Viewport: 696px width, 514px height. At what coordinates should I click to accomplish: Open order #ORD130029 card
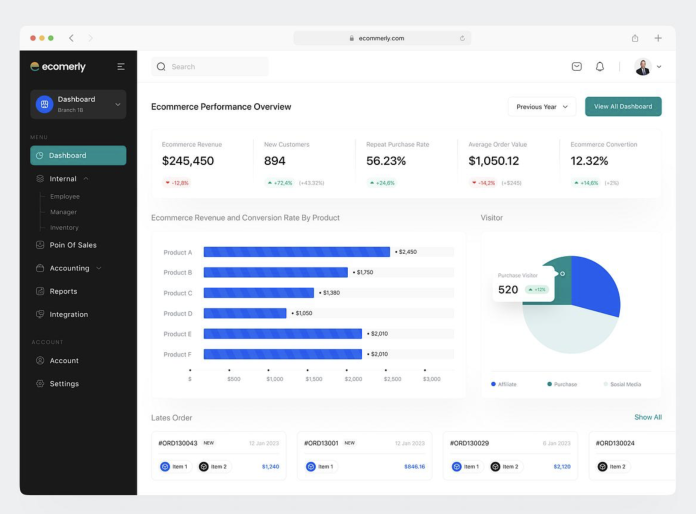click(x=510, y=456)
